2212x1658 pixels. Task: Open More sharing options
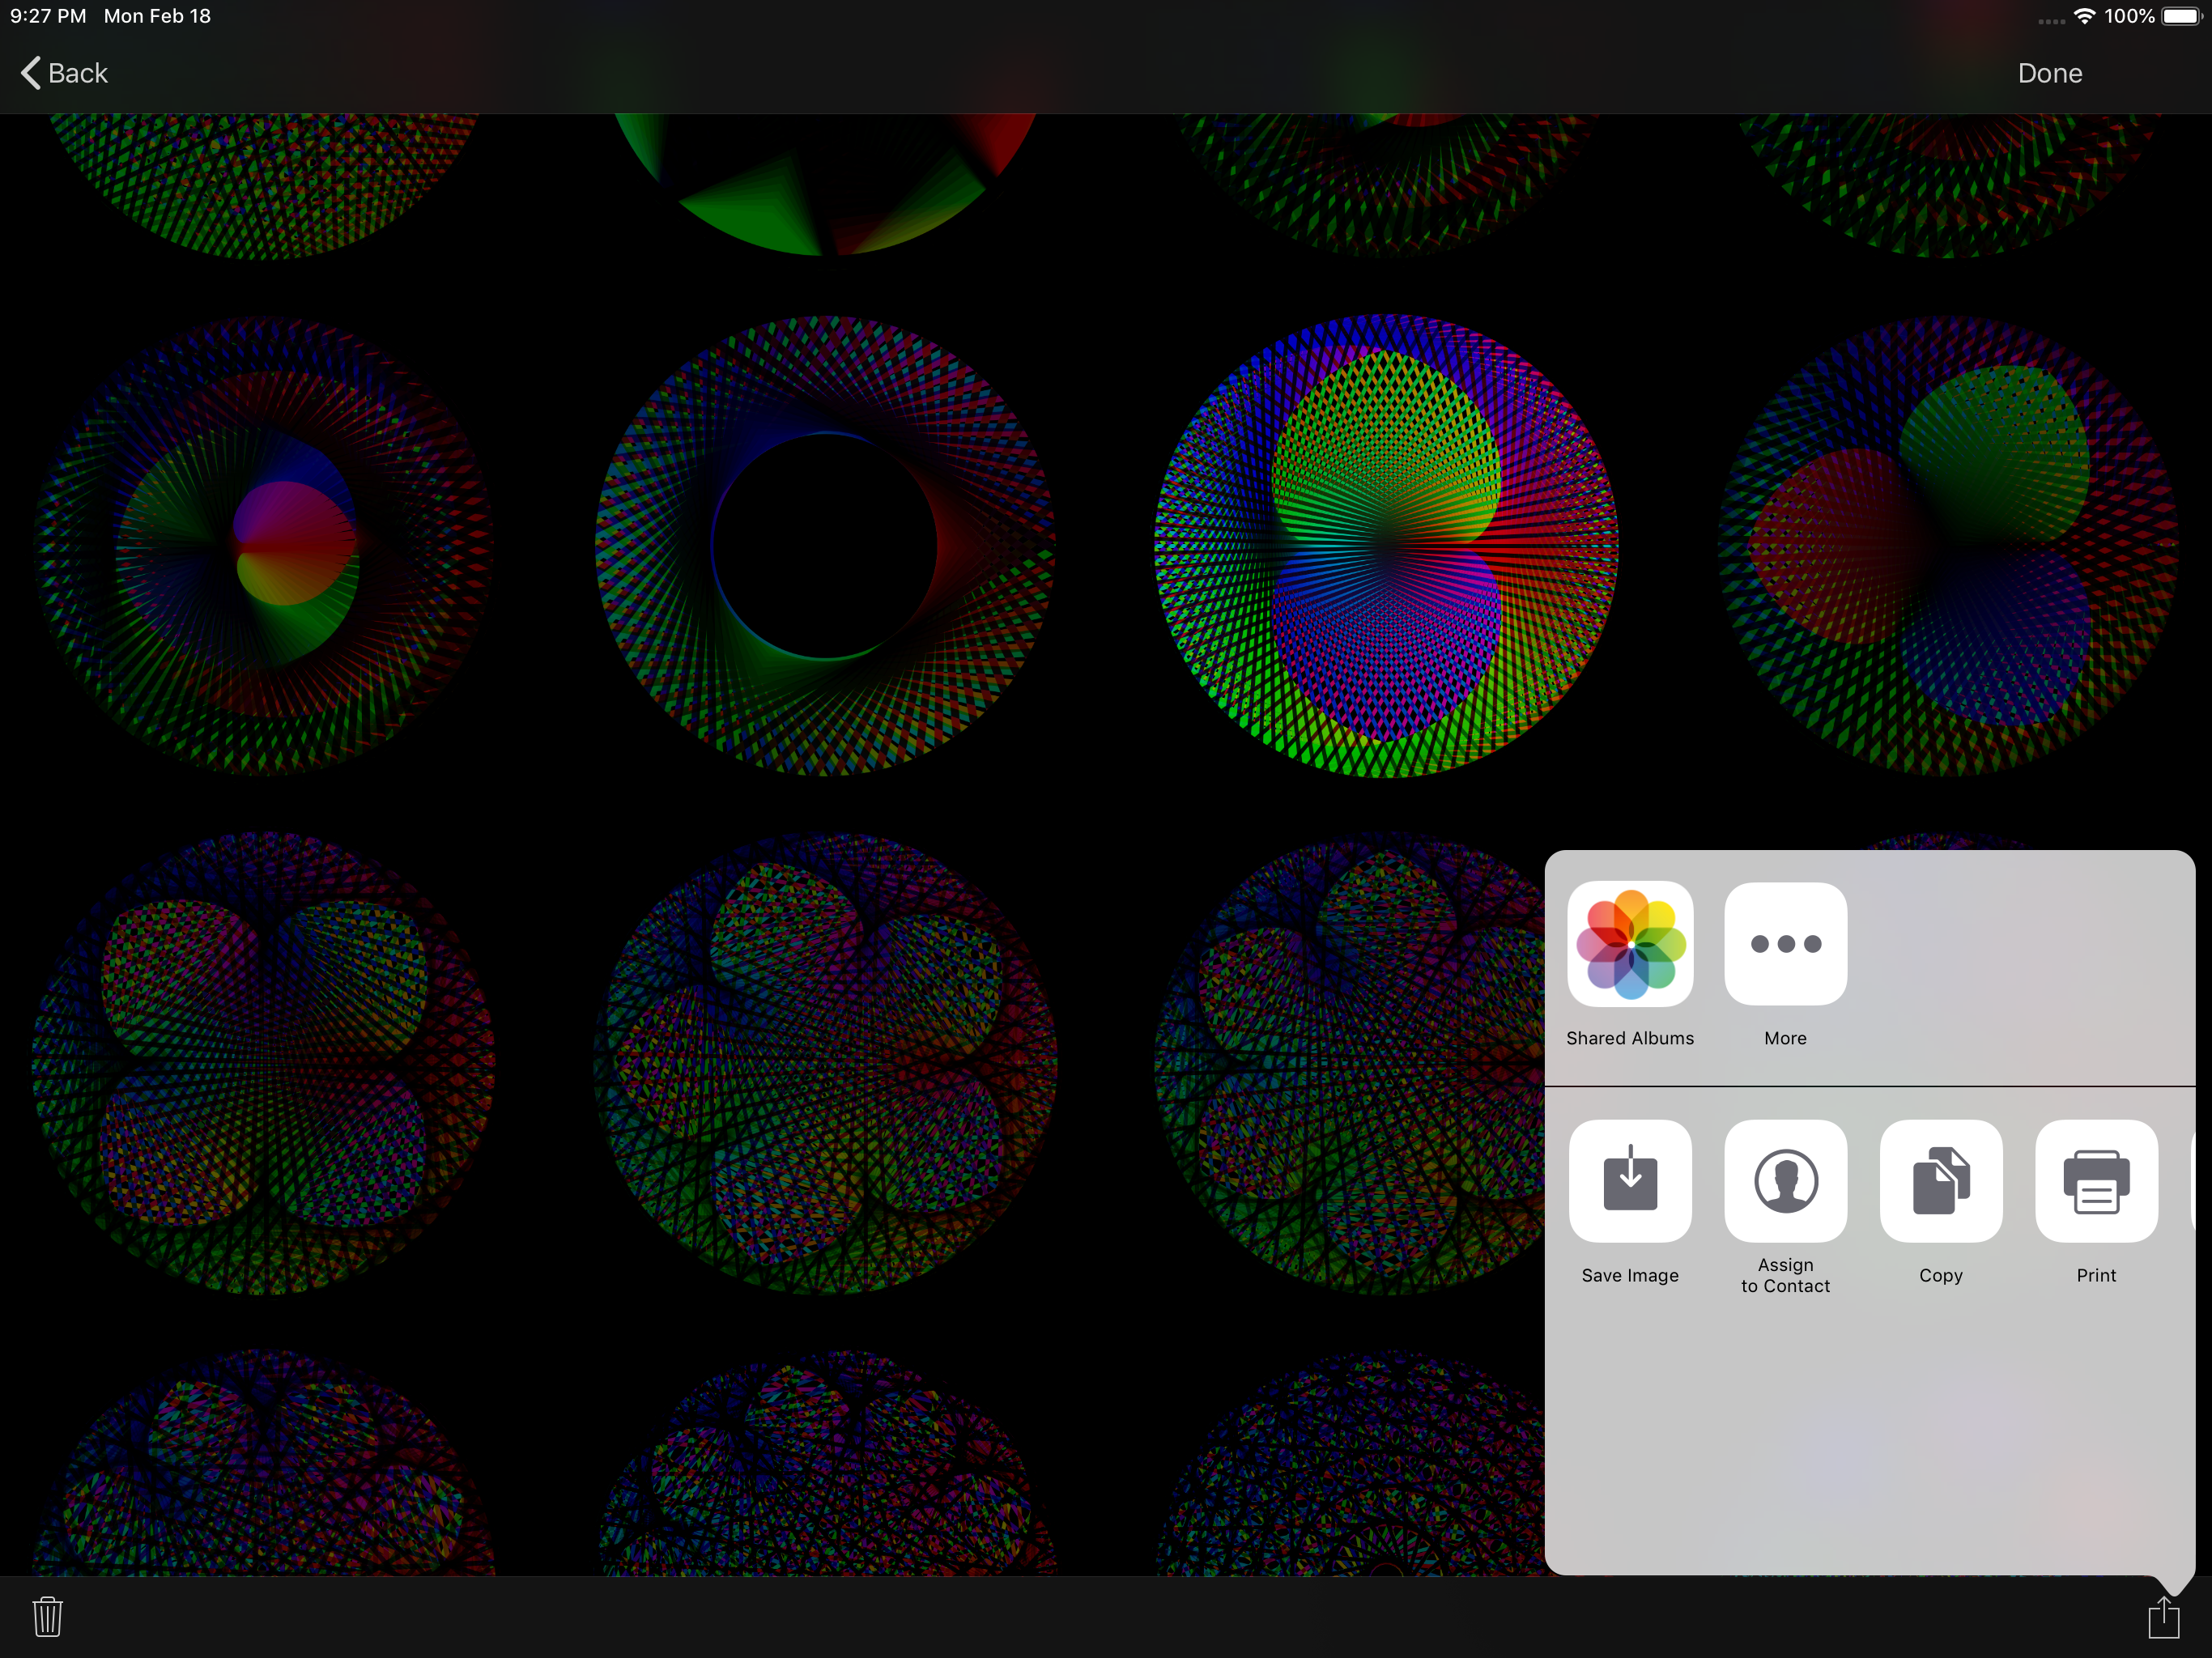coord(1785,943)
